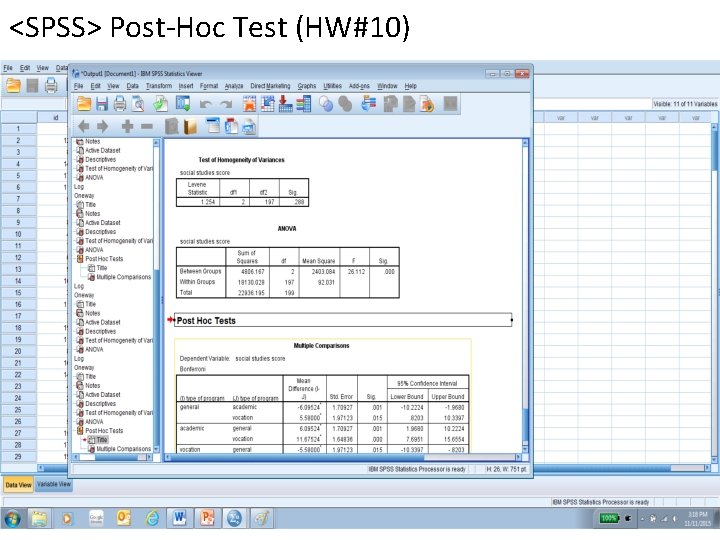Click the 95% Confidence Interval header

[x=427, y=383]
